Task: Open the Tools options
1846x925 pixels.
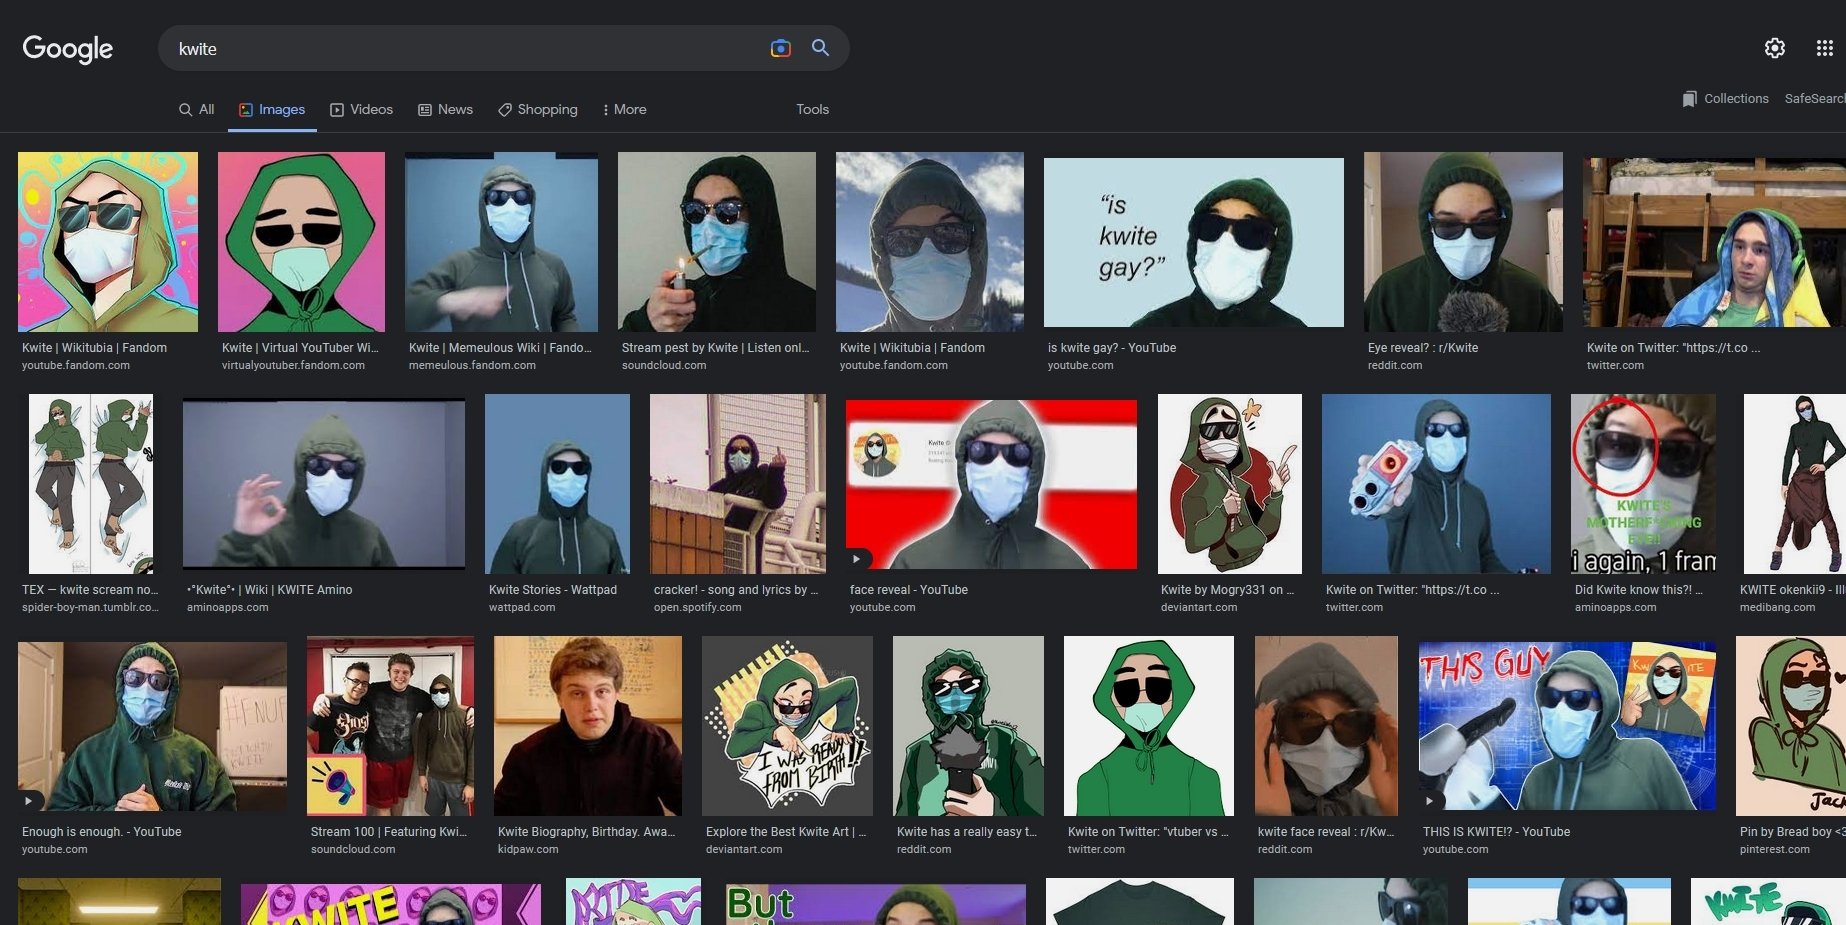Action: (812, 109)
